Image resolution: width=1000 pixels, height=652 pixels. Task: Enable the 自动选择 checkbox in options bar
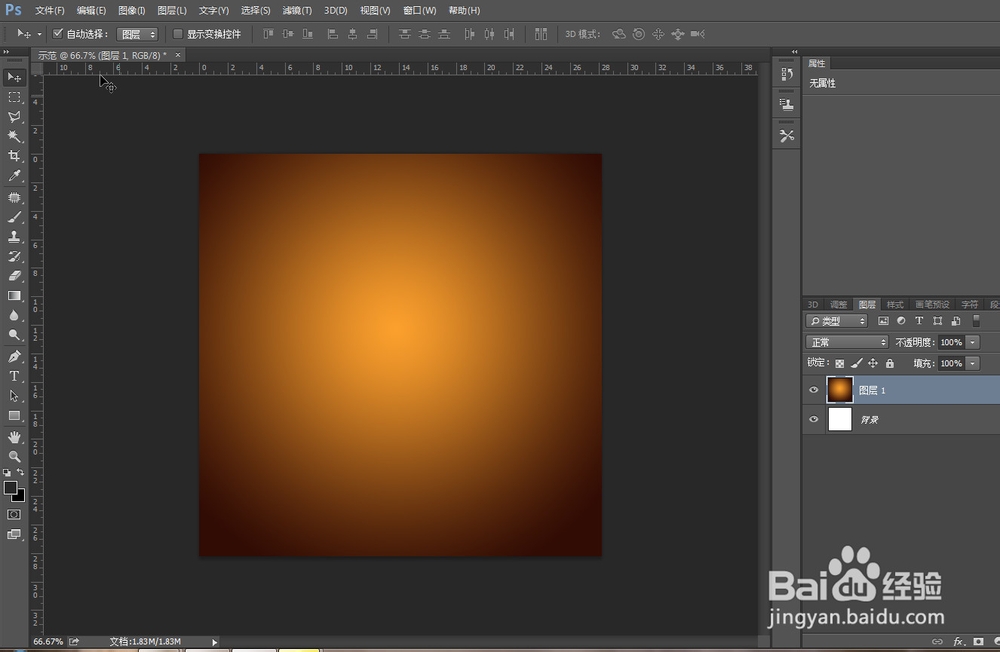pyautogui.click(x=58, y=33)
